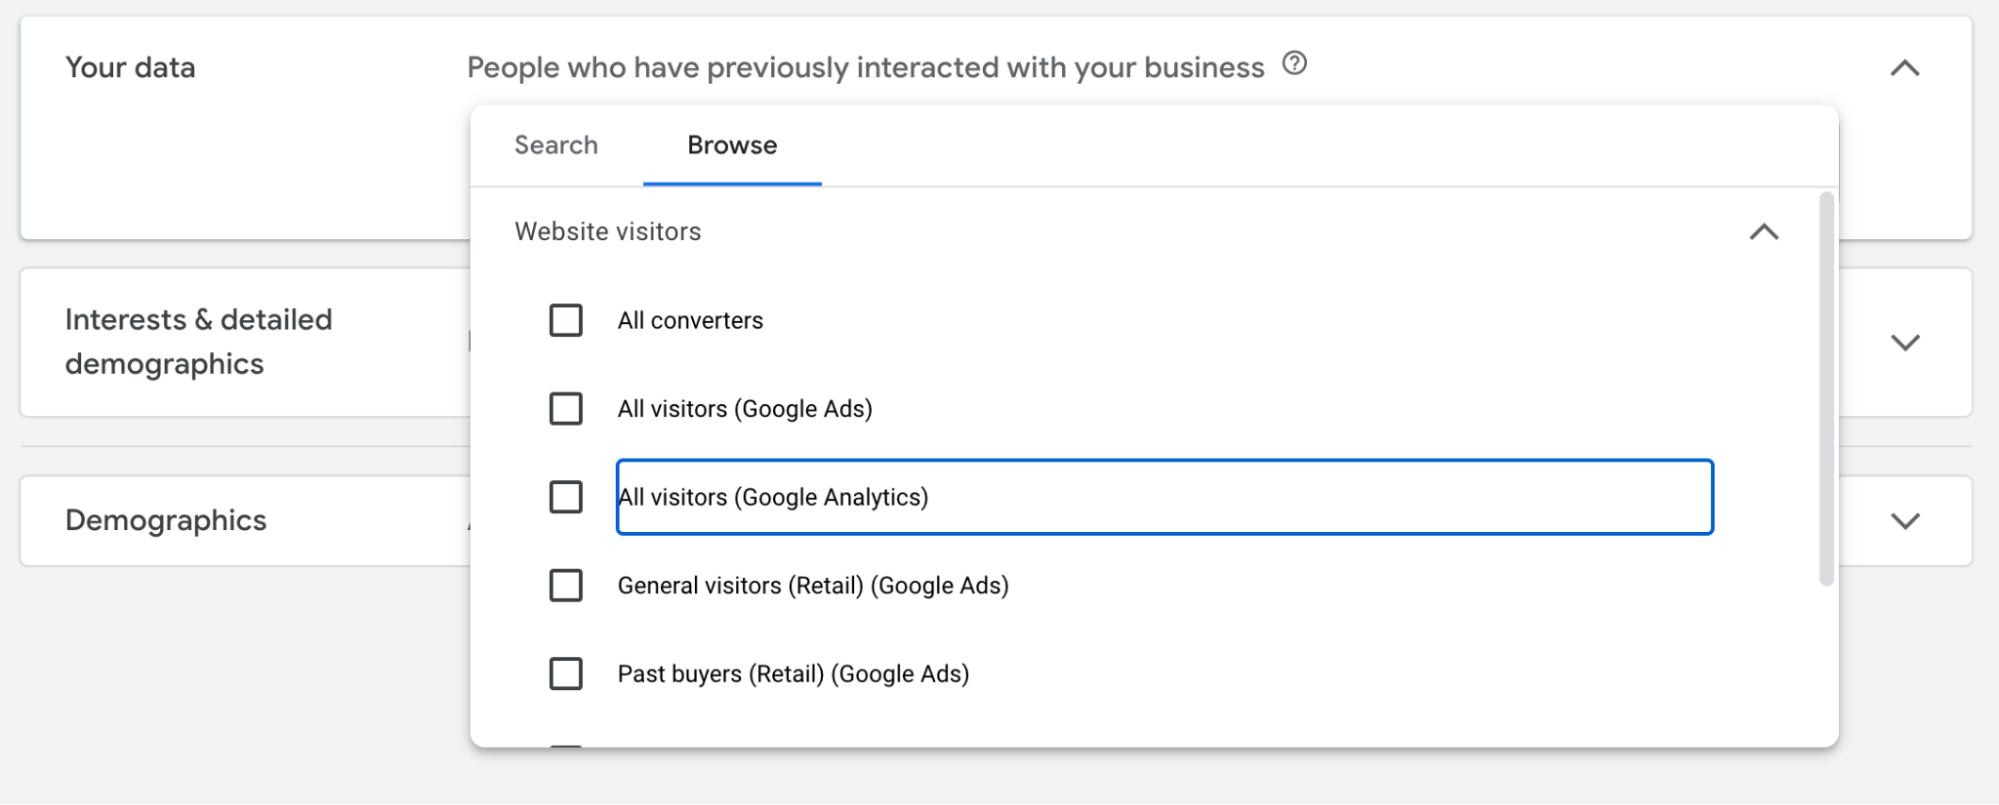The image size is (1999, 805).
Task: Expand the "Interests & detailed demographics" section
Action: point(1906,342)
